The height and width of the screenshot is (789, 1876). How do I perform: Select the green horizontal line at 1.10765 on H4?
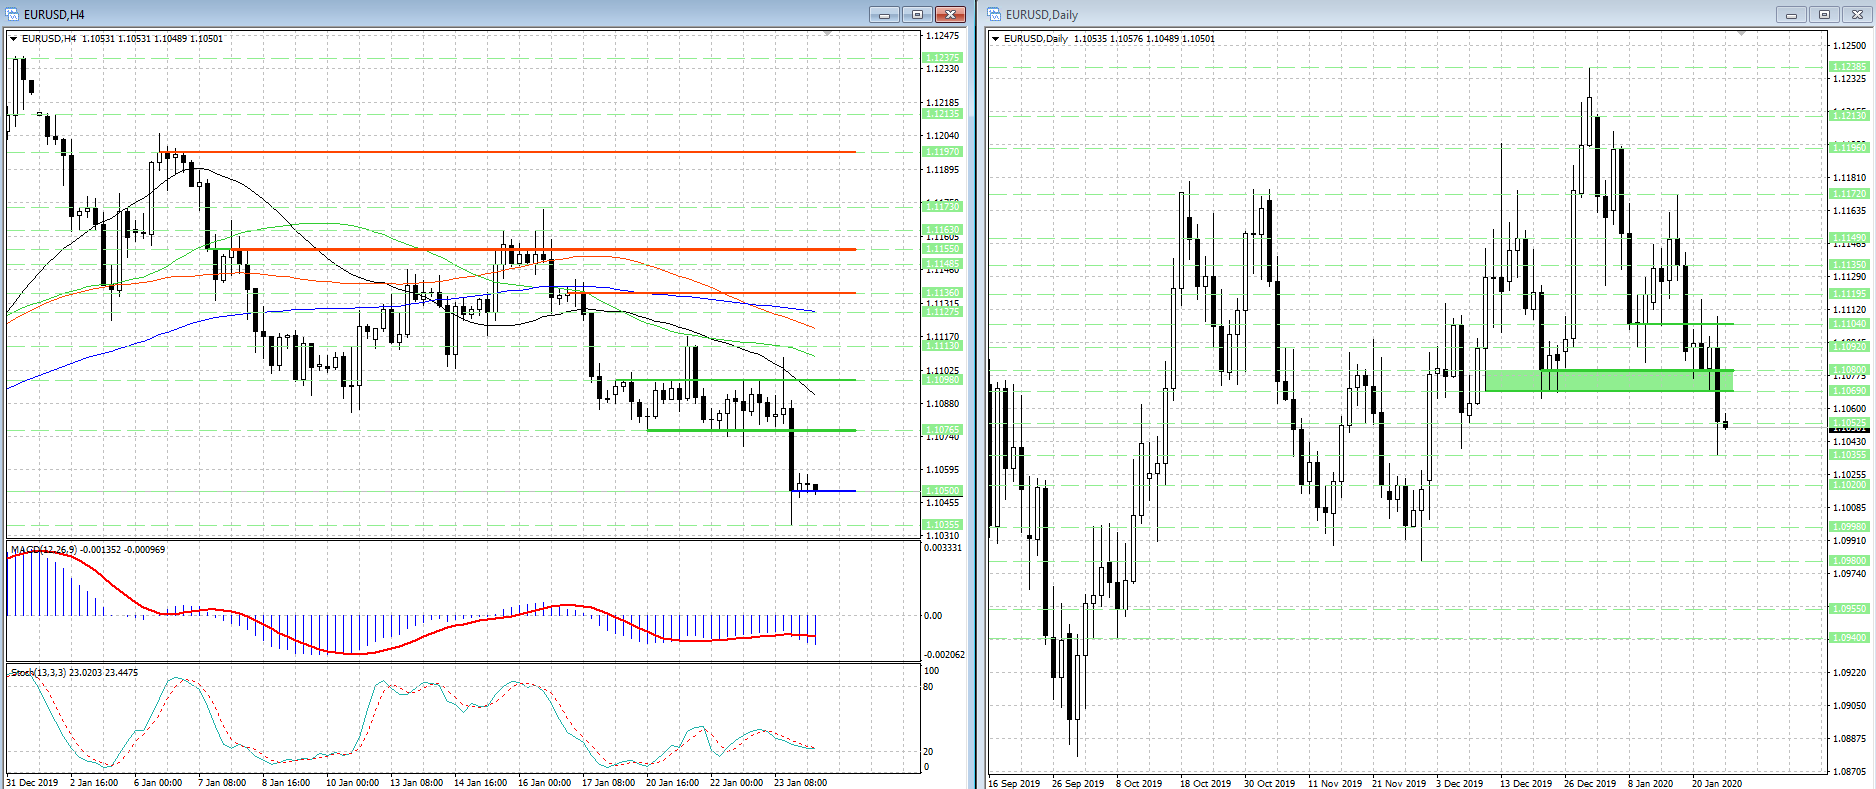click(x=750, y=430)
